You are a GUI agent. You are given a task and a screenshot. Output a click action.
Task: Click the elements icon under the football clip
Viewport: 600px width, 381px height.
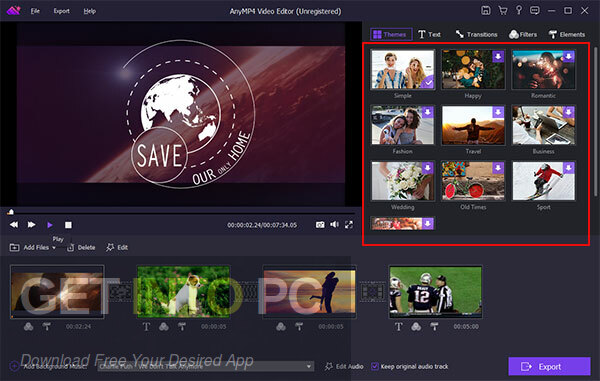click(434, 326)
